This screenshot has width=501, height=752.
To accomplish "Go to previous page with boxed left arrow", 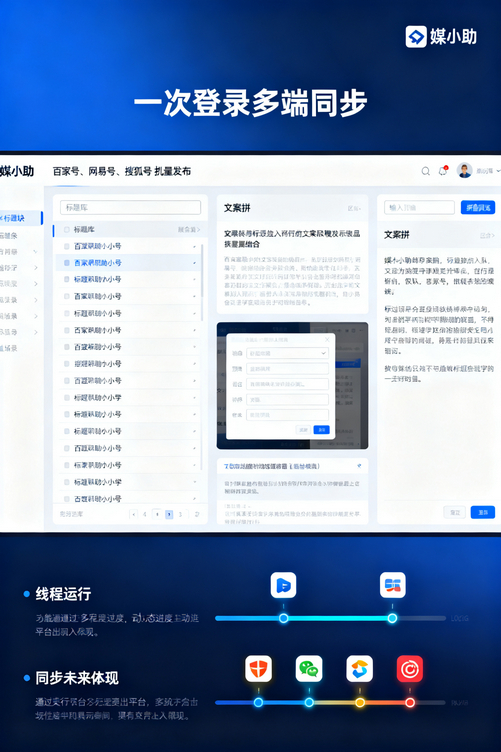I will pyautogui.click(x=134, y=514).
